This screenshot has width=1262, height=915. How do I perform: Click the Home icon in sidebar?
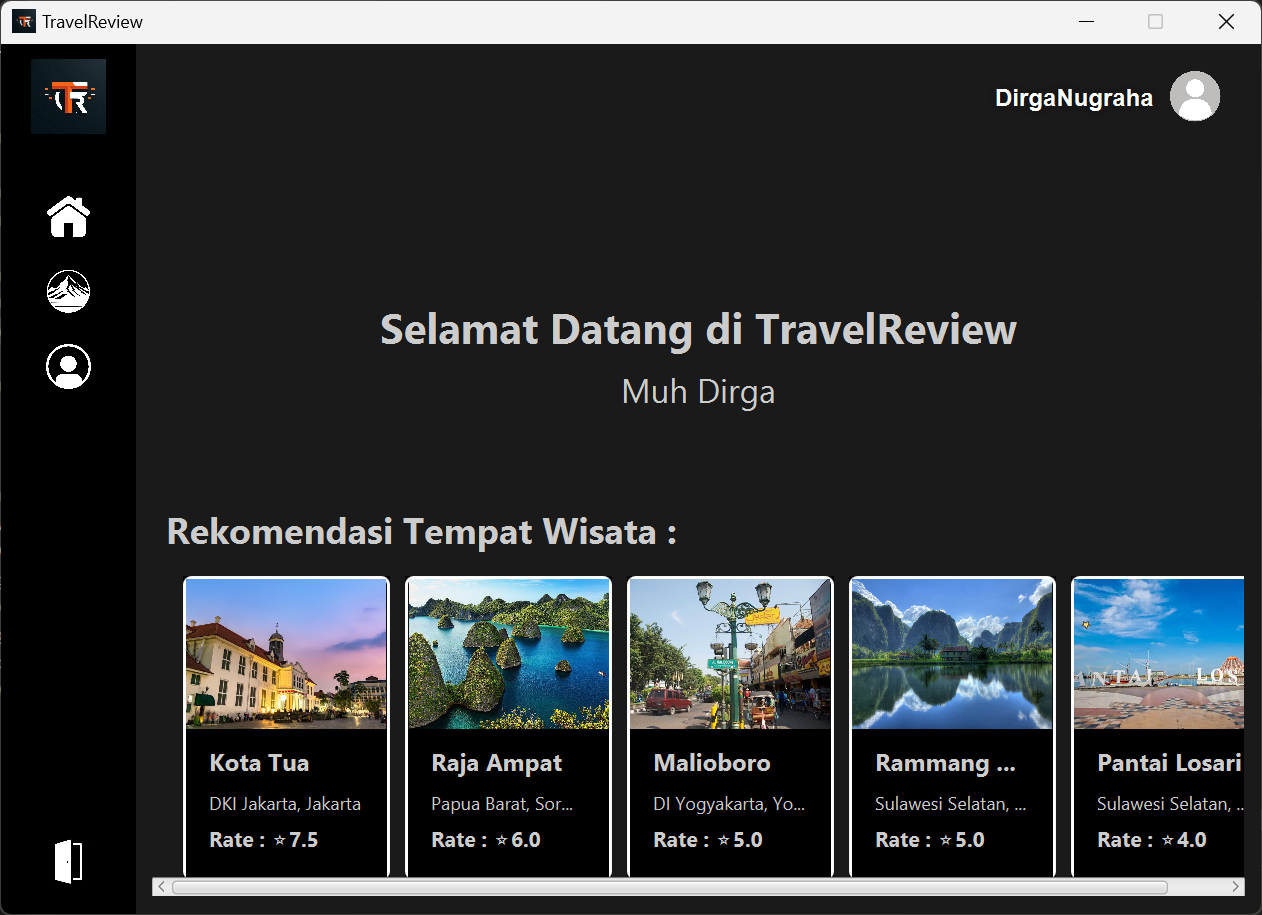tap(68, 216)
